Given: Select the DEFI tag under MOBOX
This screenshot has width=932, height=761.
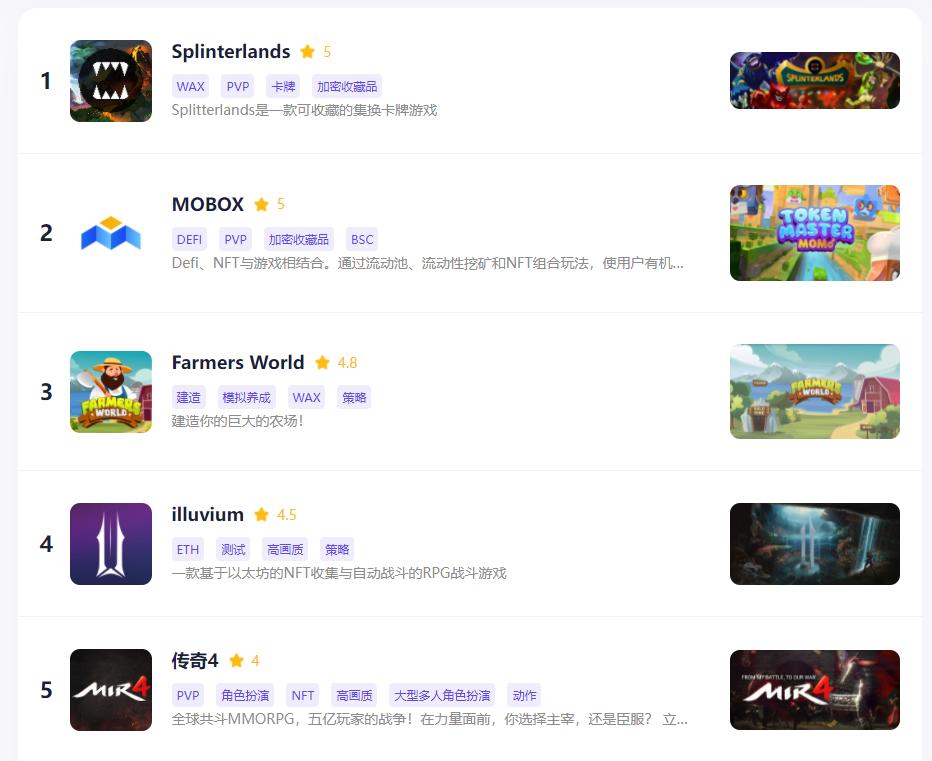Looking at the screenshot, I should click(189, 240).
